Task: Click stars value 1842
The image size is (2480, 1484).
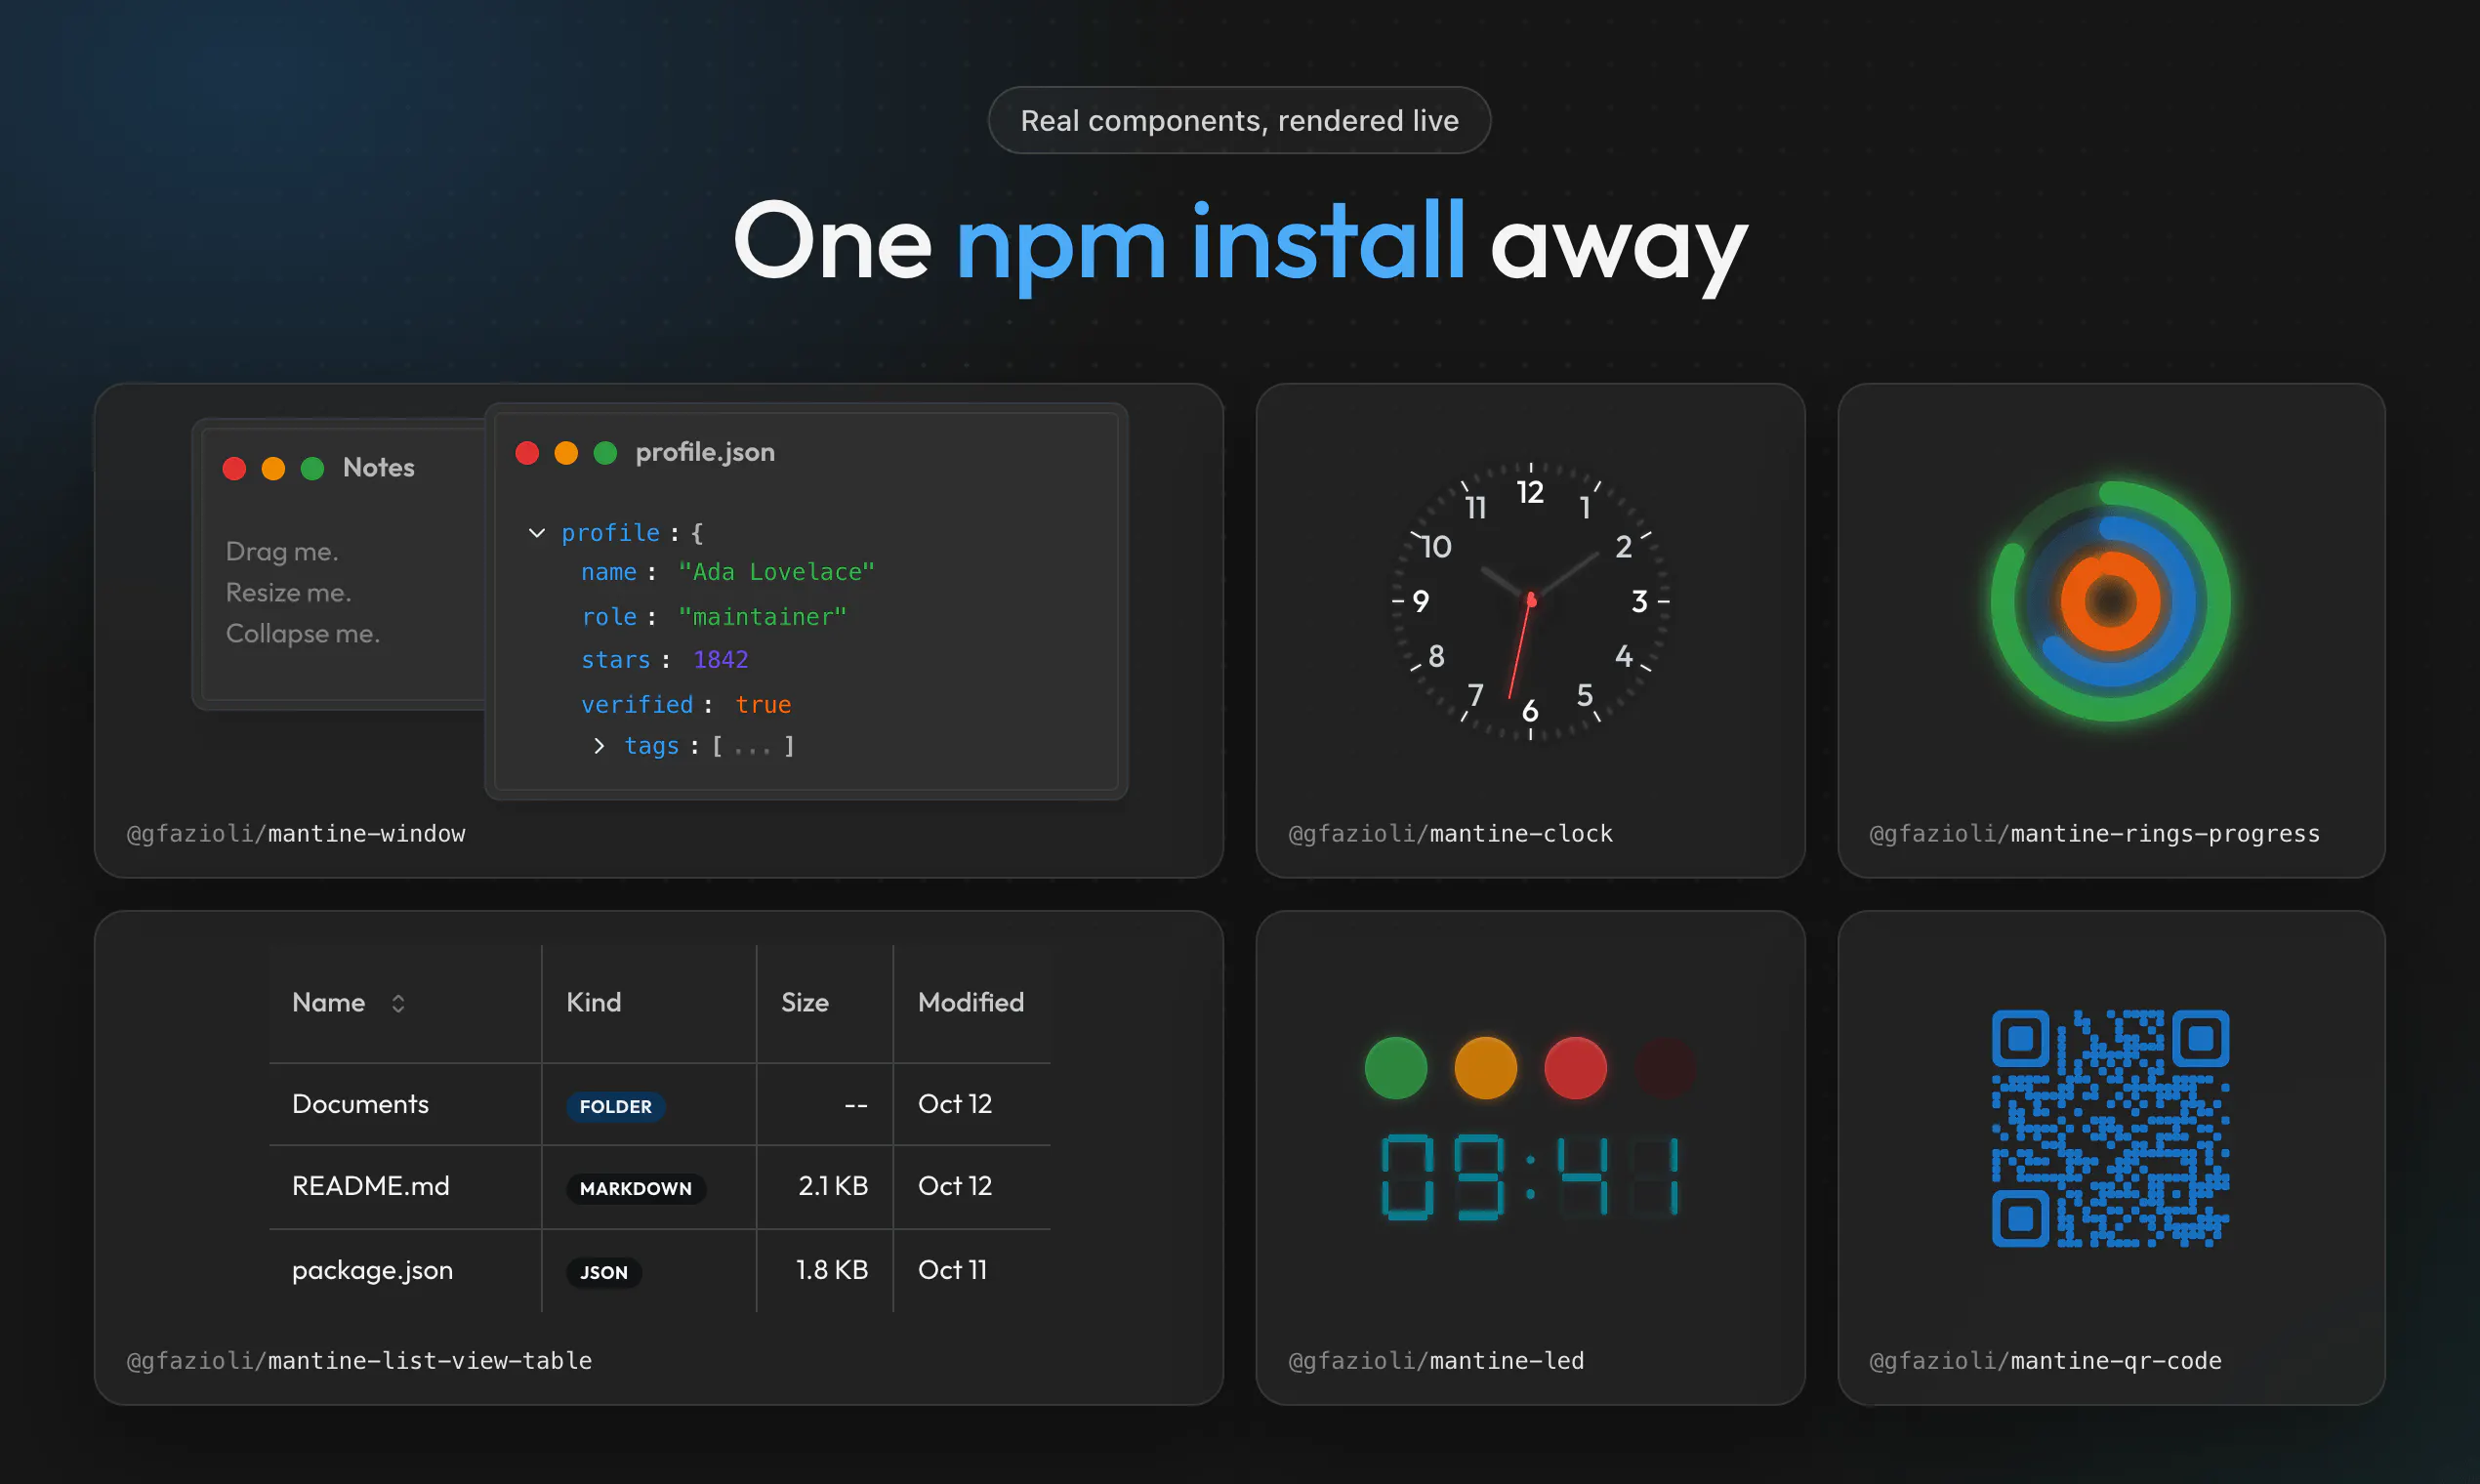Action: (720, 660)
